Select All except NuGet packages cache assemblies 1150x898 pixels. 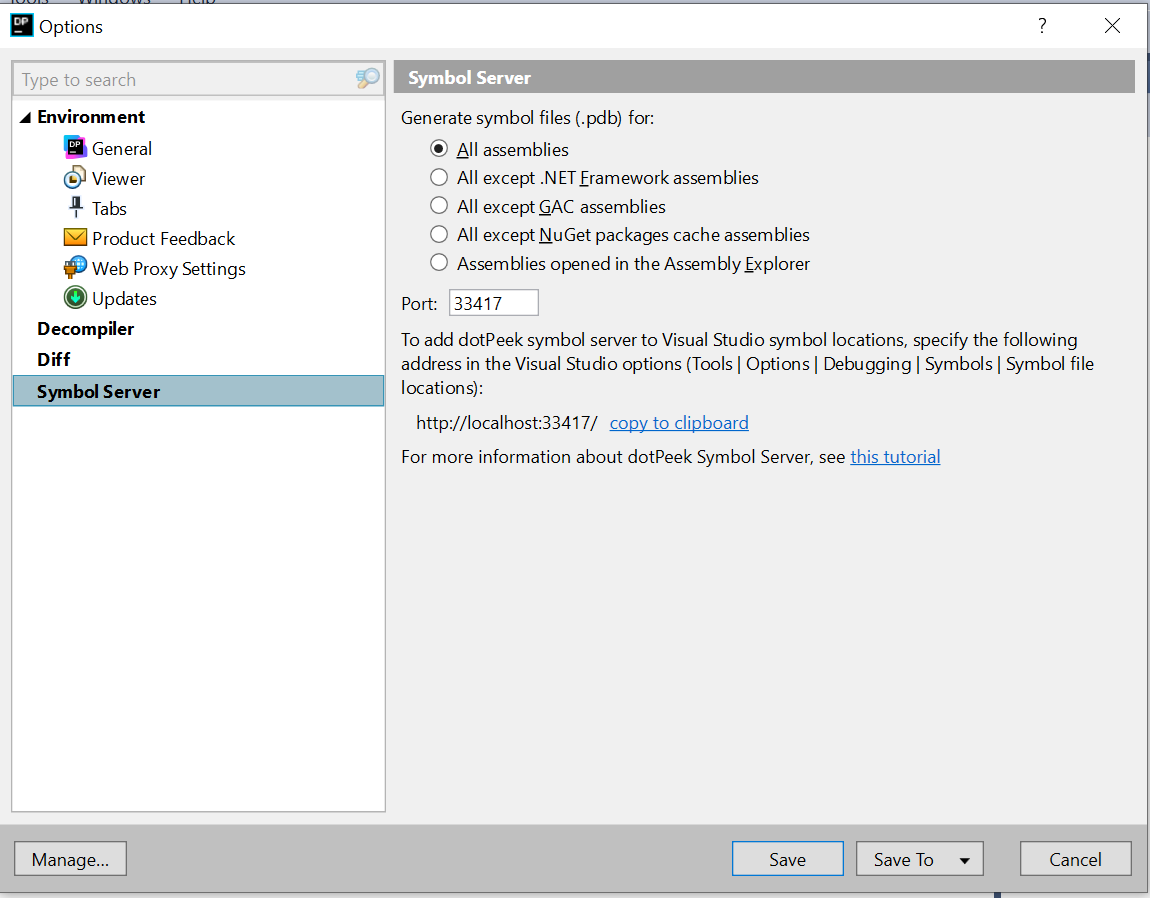[439, 235]
